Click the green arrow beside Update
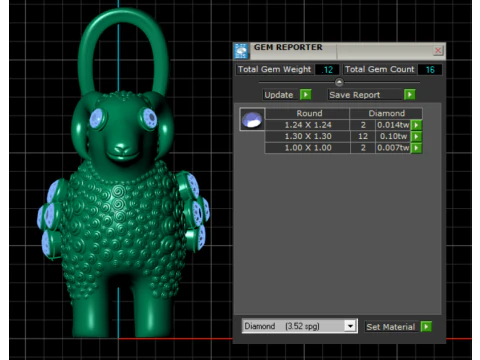This screenshot has height=360, width=480. 305,95
